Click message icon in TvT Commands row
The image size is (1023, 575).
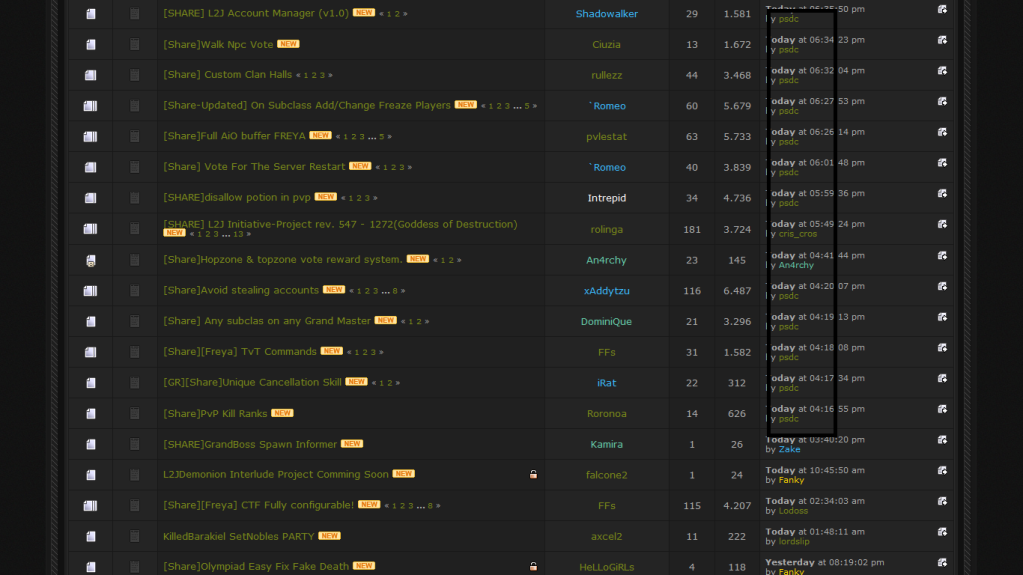pyautogui.click(x=134, y=352)
